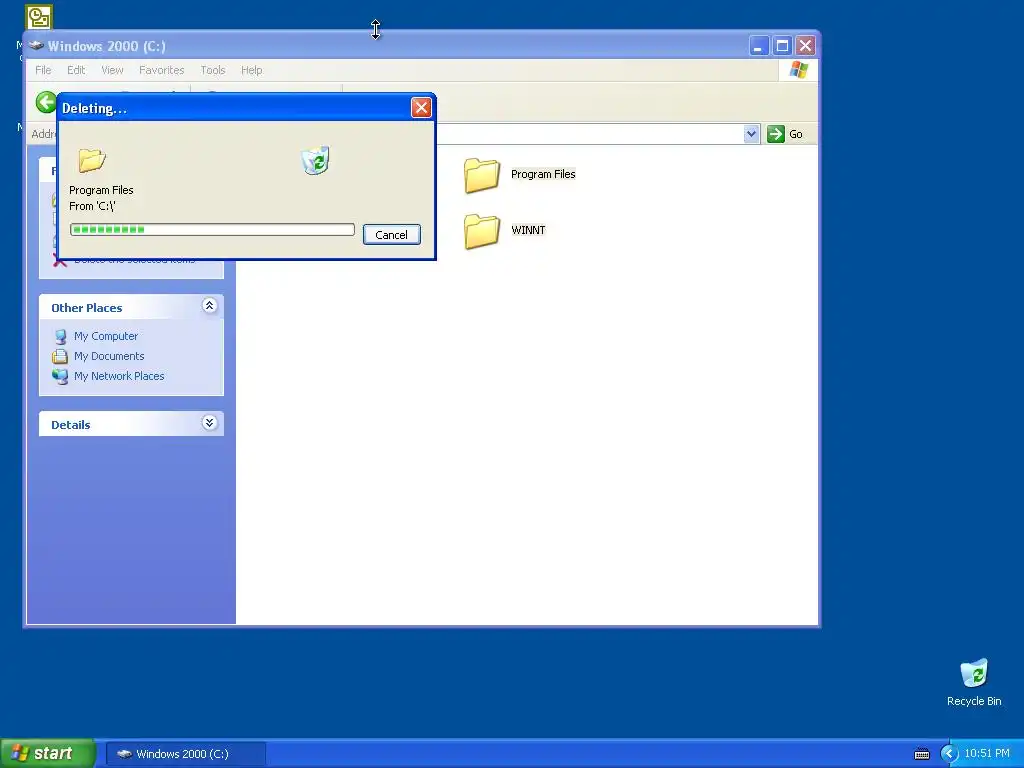Minimize the Windows 2000 (C:) window
1024x768 pixels.
pos(758,46)
